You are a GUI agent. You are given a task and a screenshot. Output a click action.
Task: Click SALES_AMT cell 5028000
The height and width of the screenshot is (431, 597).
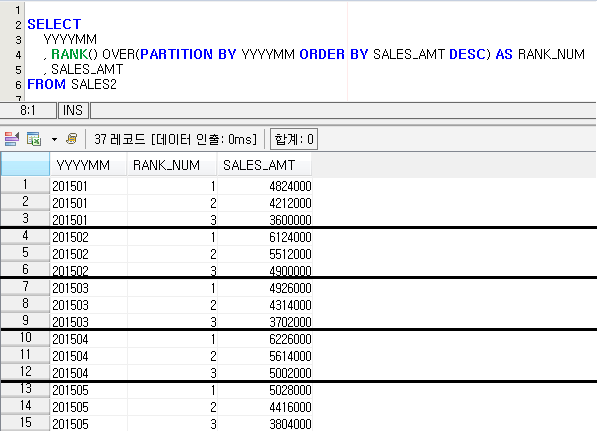265,390
